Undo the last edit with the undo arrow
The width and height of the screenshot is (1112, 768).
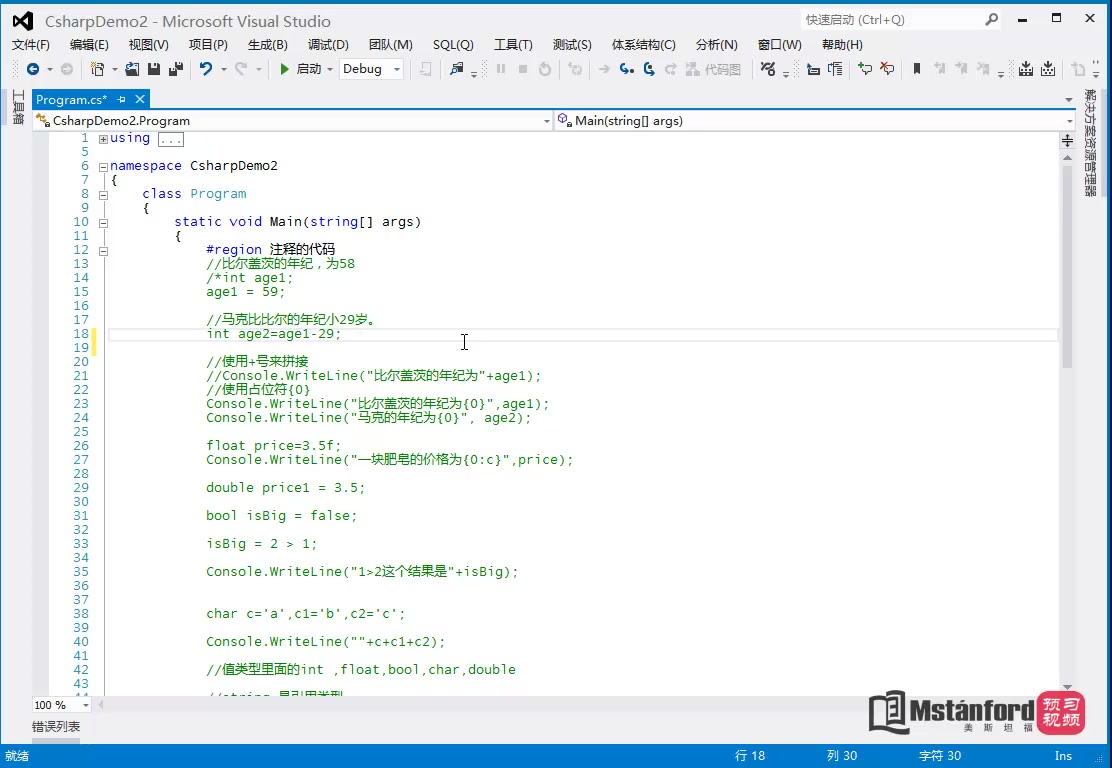click(x=206, y=69)
